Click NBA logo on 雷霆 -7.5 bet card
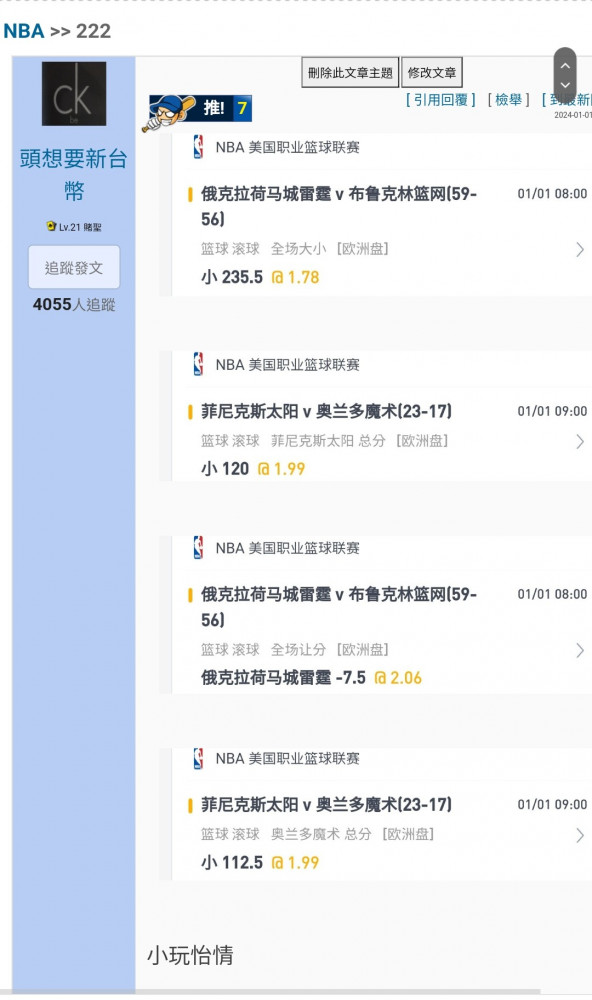The image size is (592, 1000). point(198,547)
